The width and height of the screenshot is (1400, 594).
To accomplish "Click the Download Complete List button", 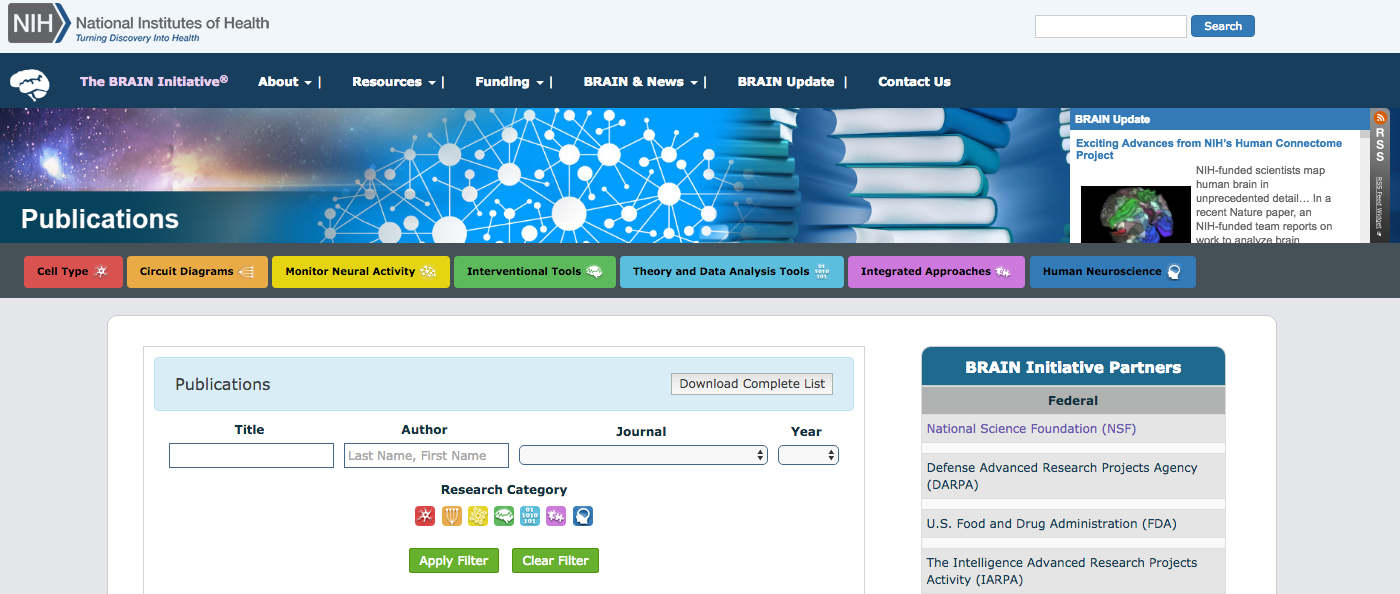I will click(752, 384).
